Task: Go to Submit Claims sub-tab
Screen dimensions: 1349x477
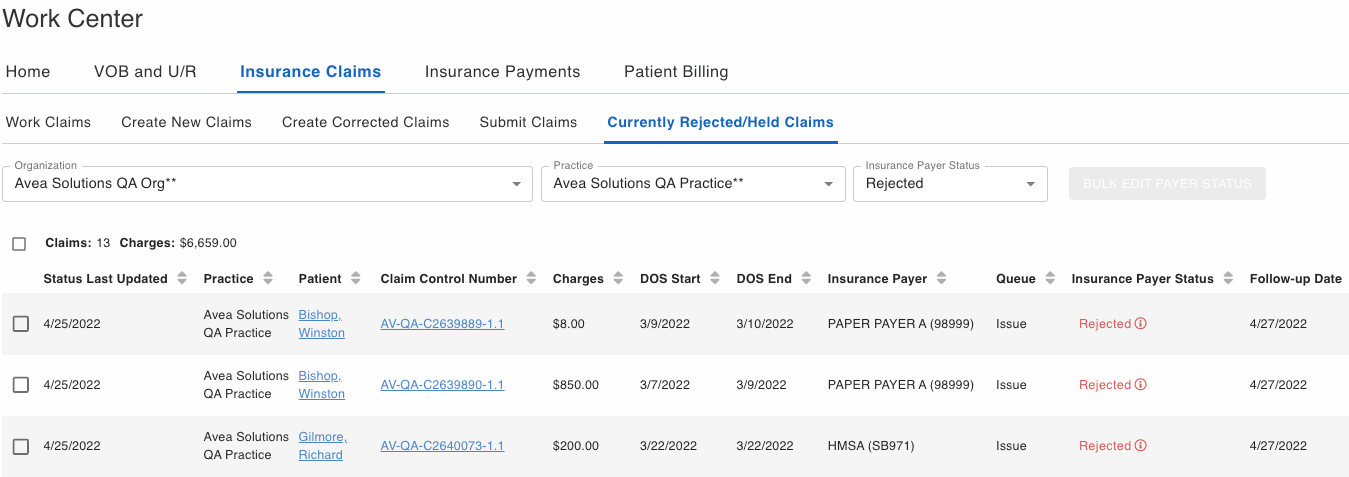Action: 528,122
